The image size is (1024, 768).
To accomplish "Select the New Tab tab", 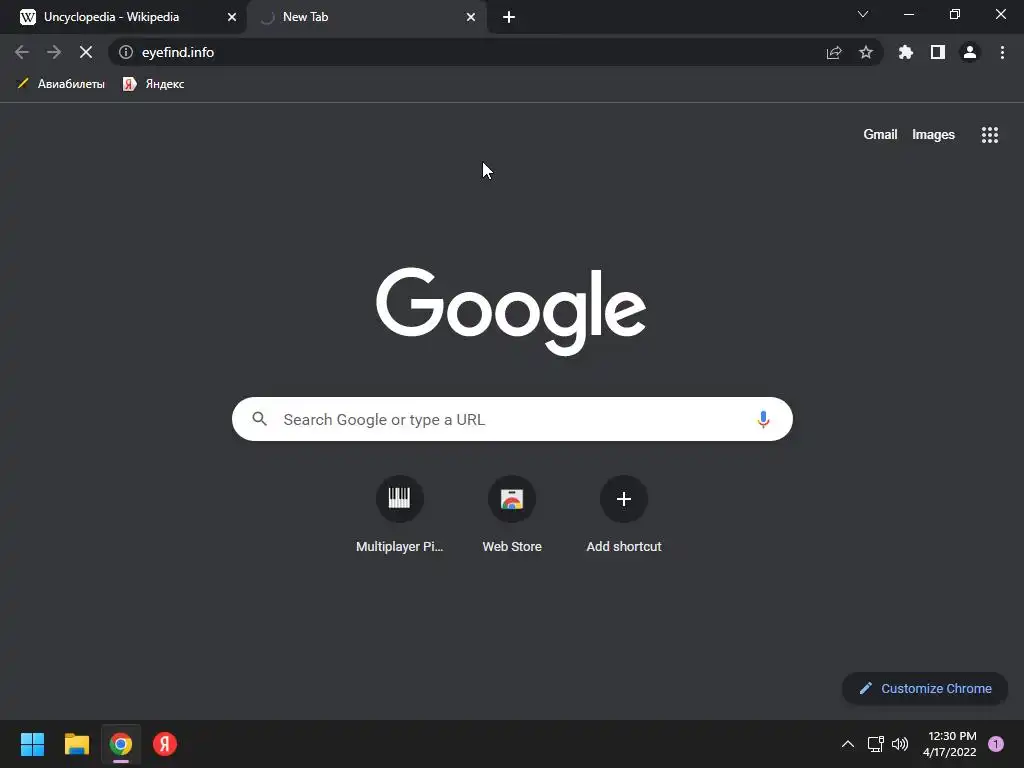I will [367, 17].
